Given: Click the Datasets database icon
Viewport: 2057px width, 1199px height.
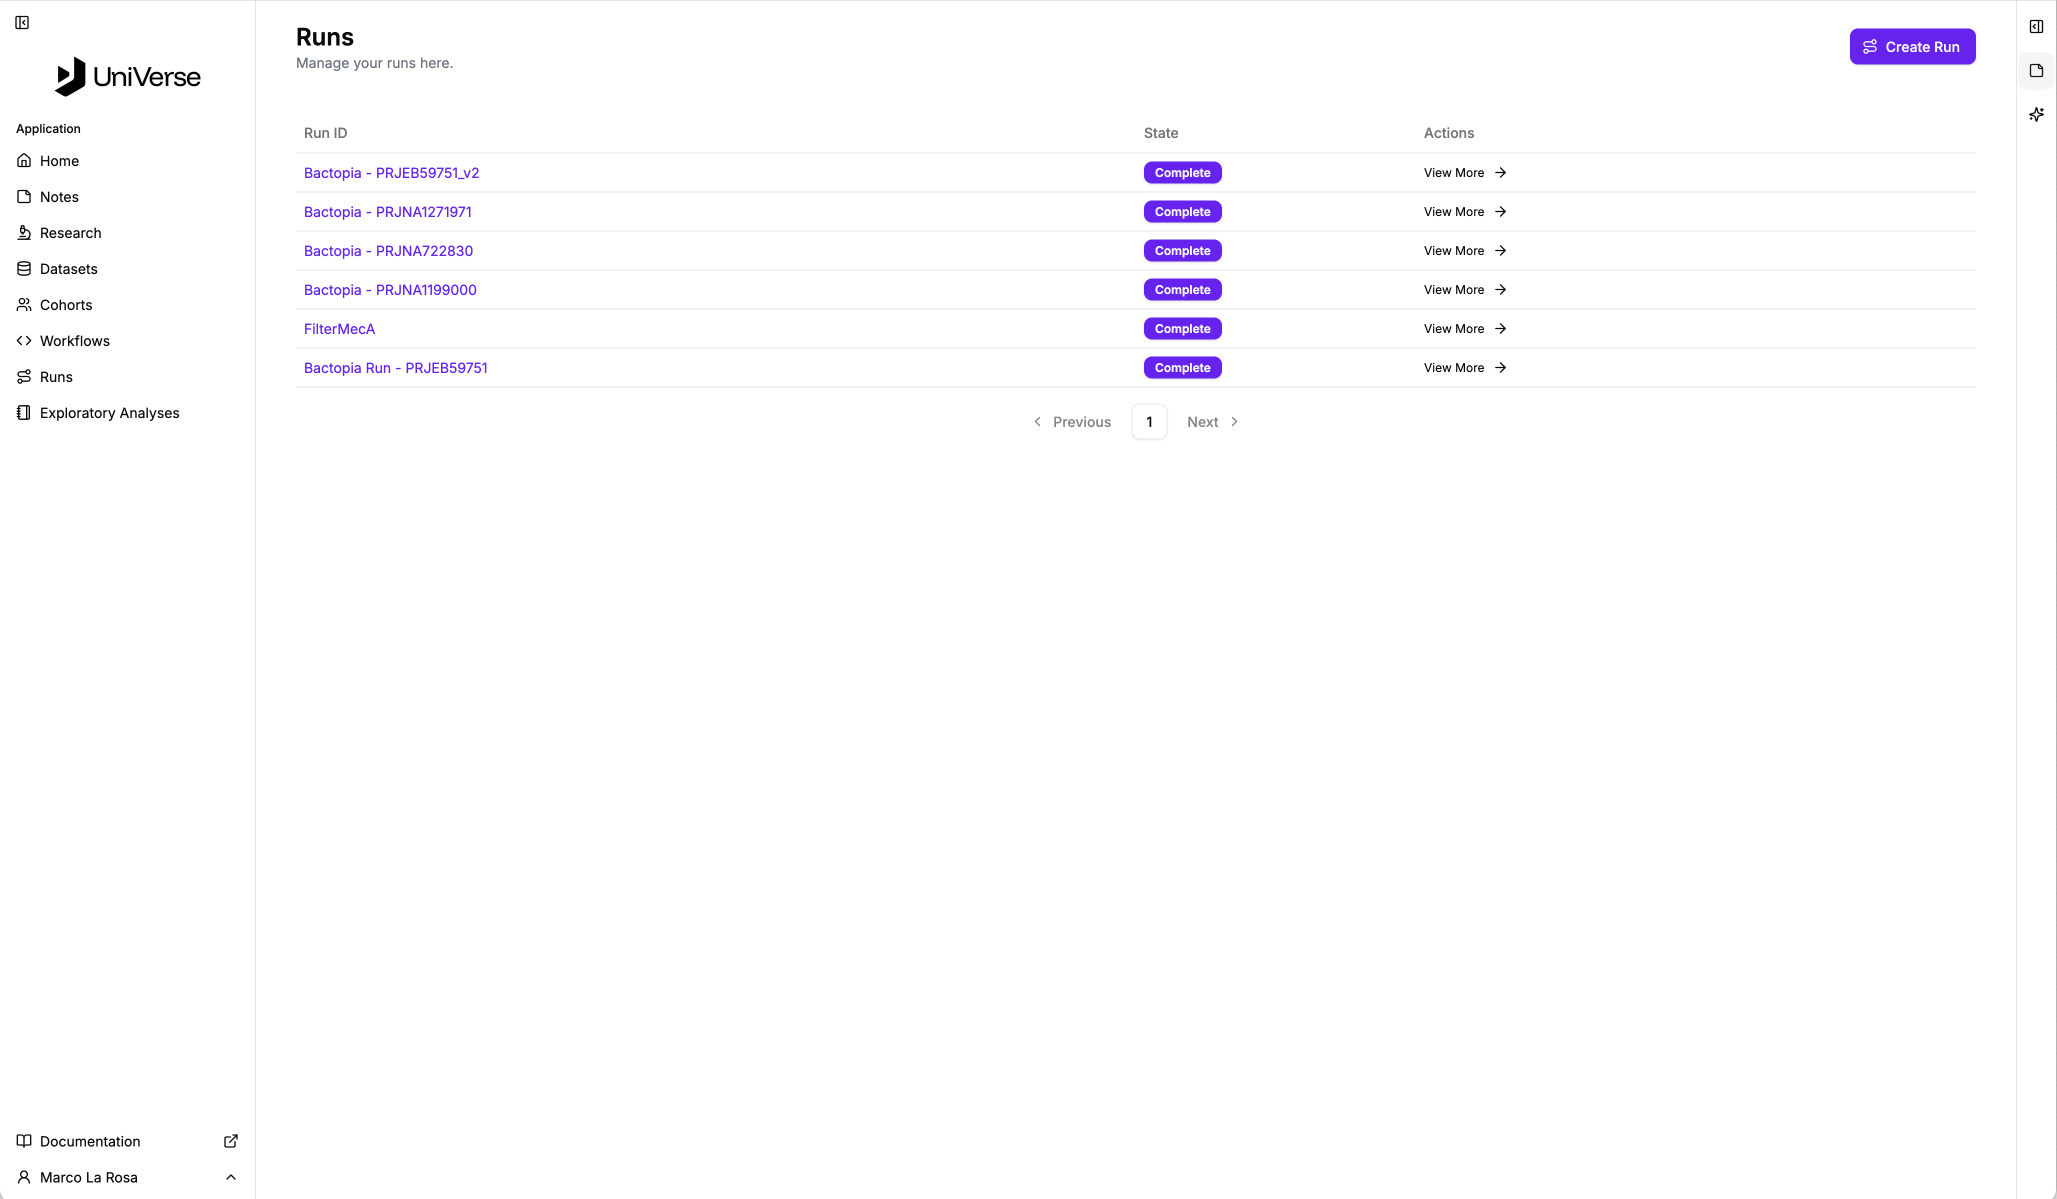Looking at the screenshot, I should 24,269.
